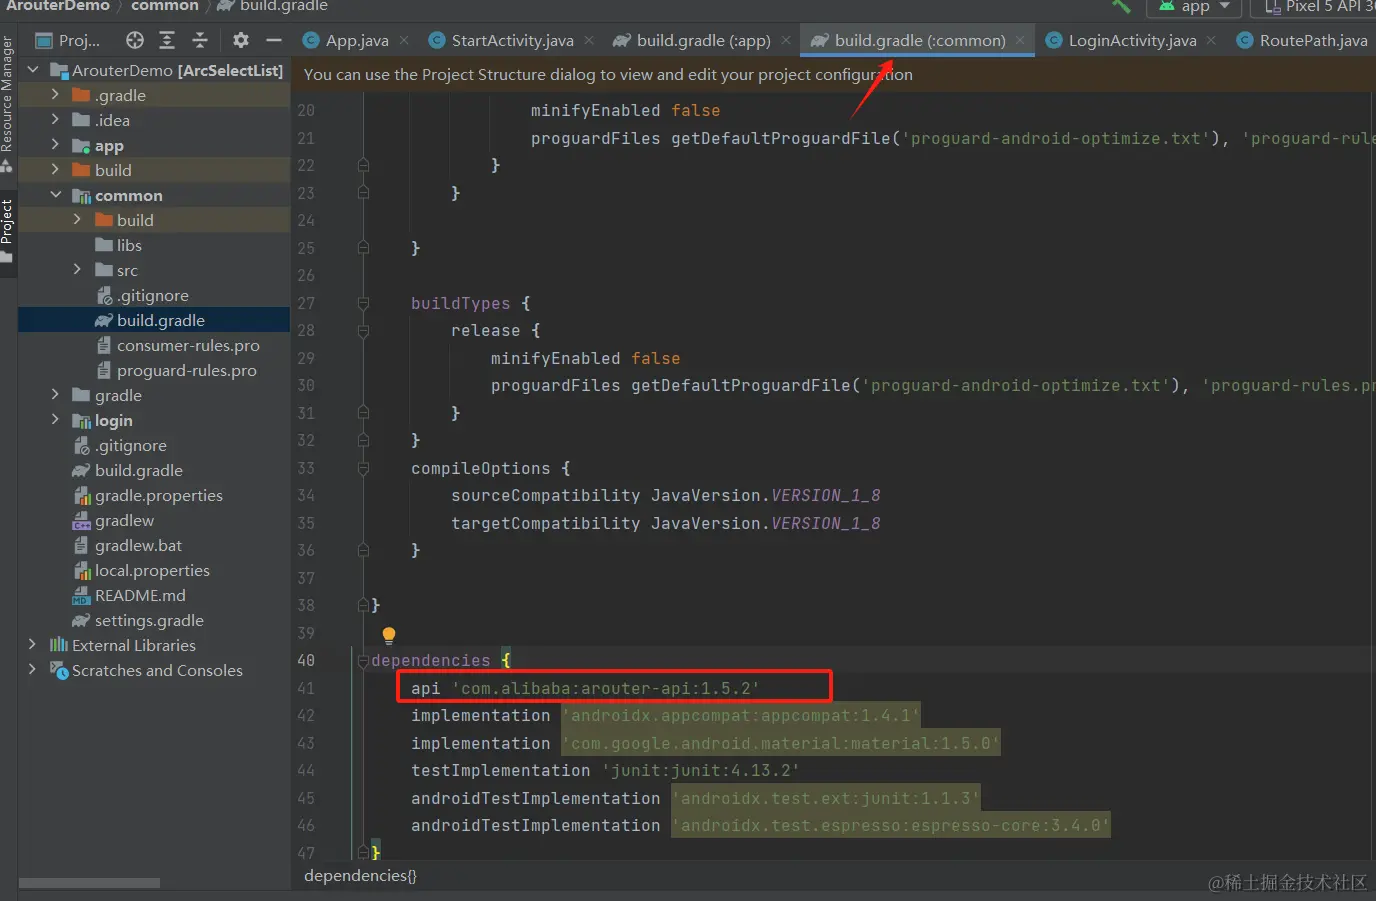Expand the src folder chevron under common
Screen dimensions: 1376x901
(77, 270)
